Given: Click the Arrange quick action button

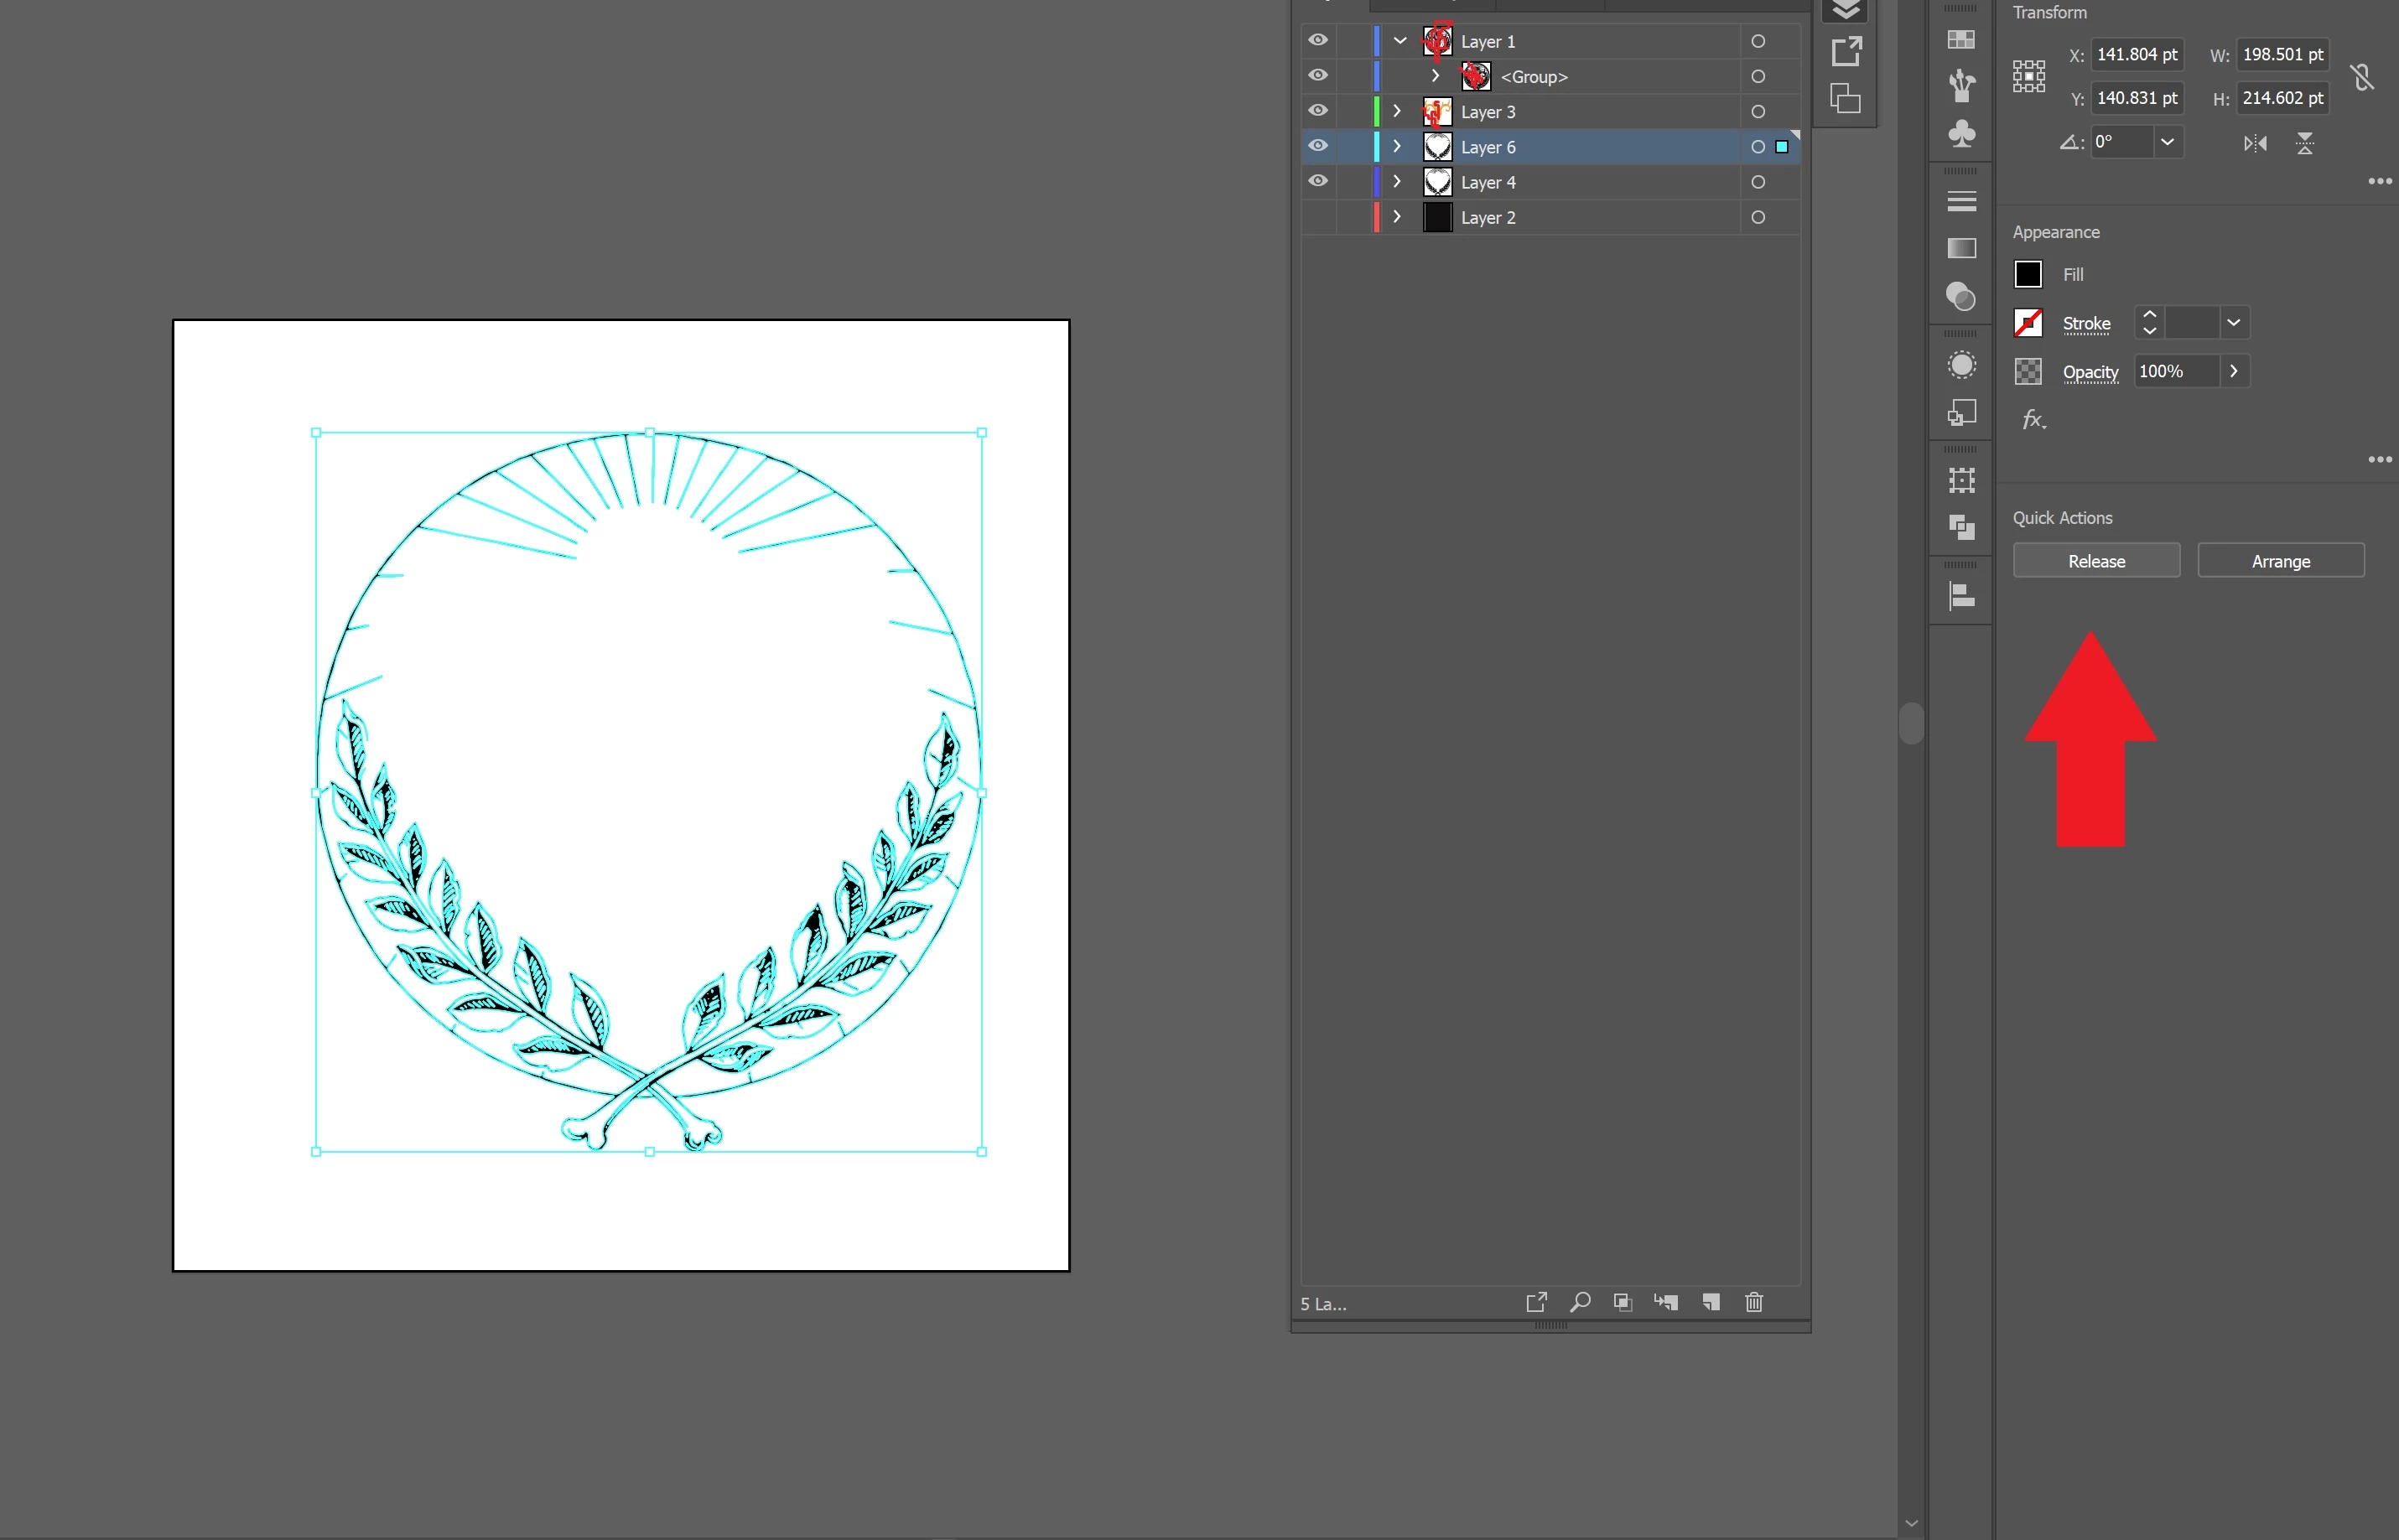Looking at the screenshot, I should point(2279,561).
